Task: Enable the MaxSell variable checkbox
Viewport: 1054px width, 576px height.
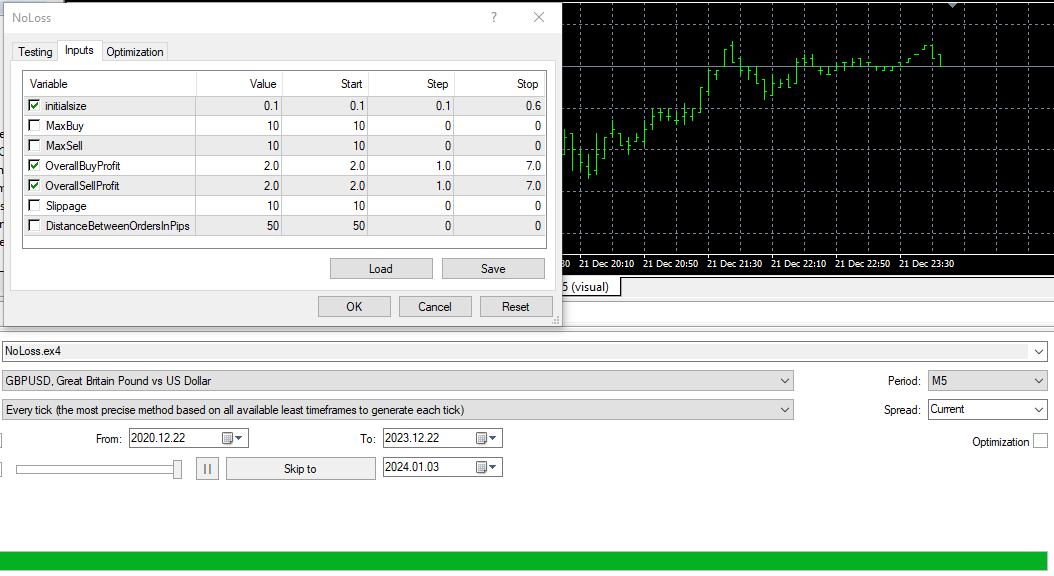Action: [34, 145]
